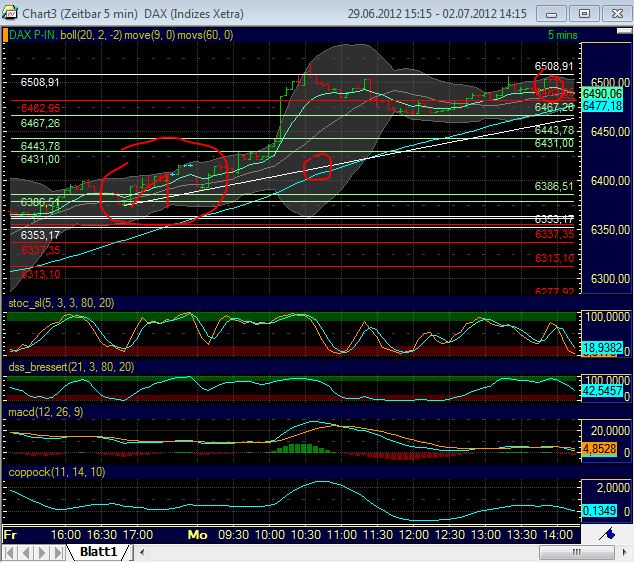The width and height of the screenshot is (634, 563).
Task: Click the 09:30 time axis label
Action: [233, 535]
